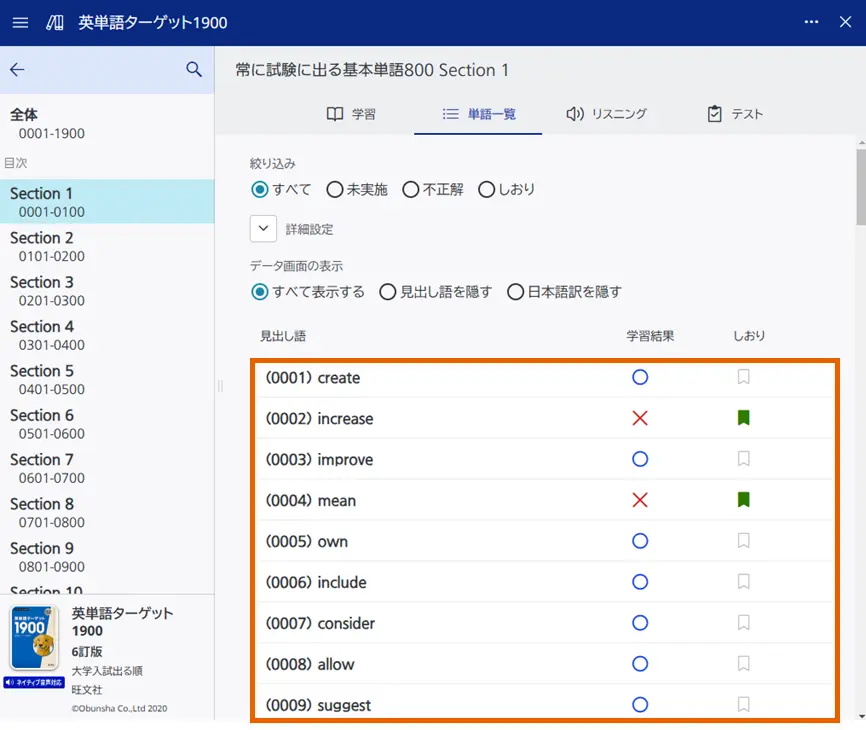Click the search magnifier icon in sidebar
The width and height of the screenshot is (866, 730).
tap(194, 70)
